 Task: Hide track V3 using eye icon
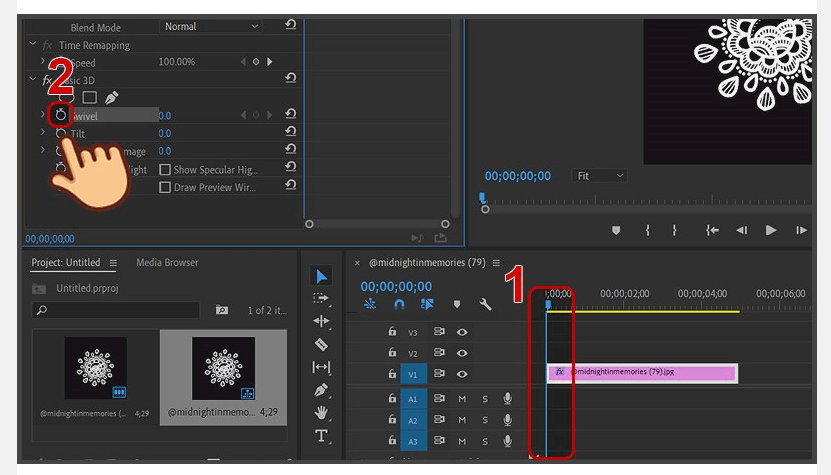(462, 332)
